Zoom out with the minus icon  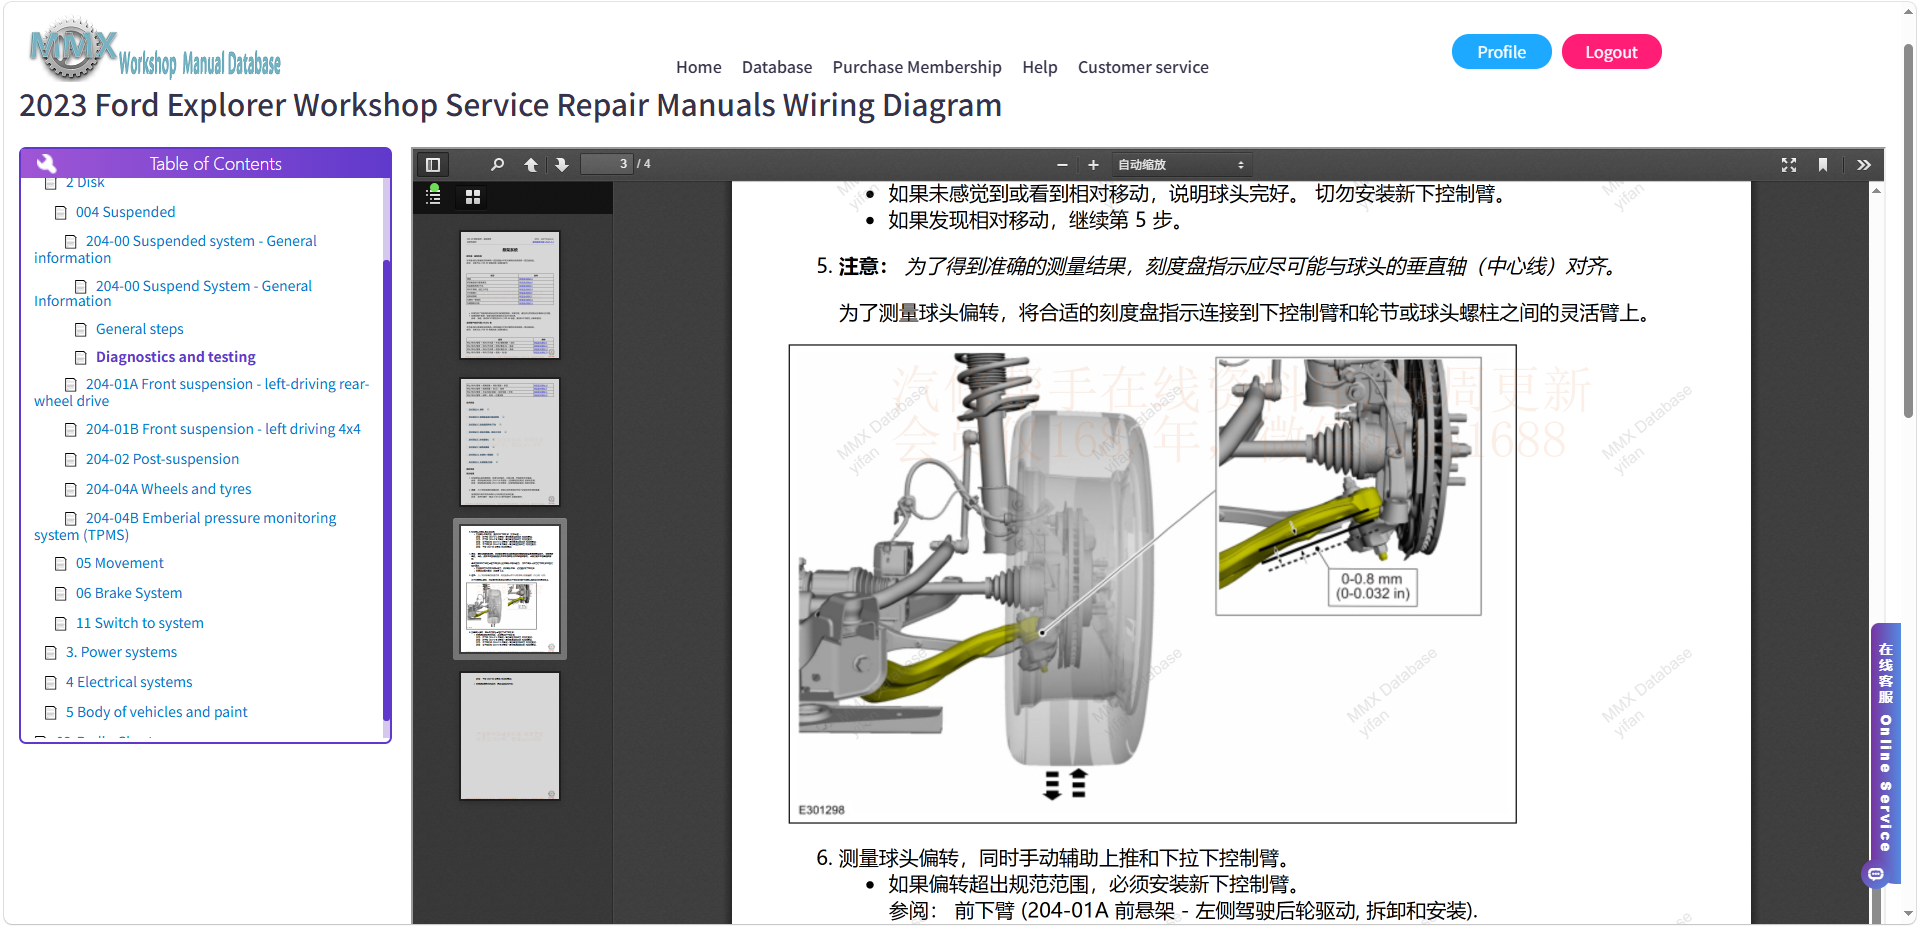pyautogui.click(x=1062, y=165)
